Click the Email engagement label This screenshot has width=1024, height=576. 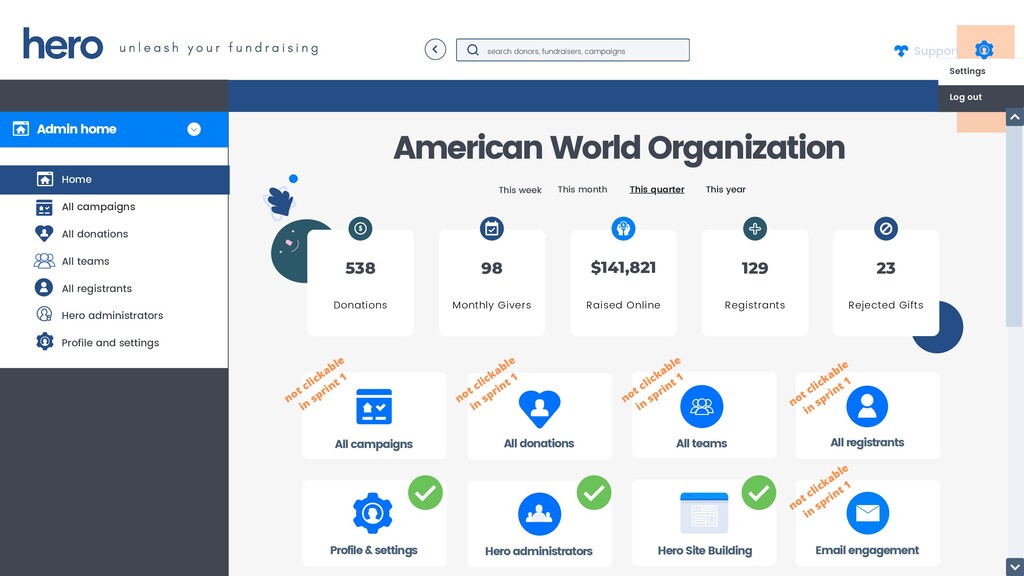pos(867,551)
